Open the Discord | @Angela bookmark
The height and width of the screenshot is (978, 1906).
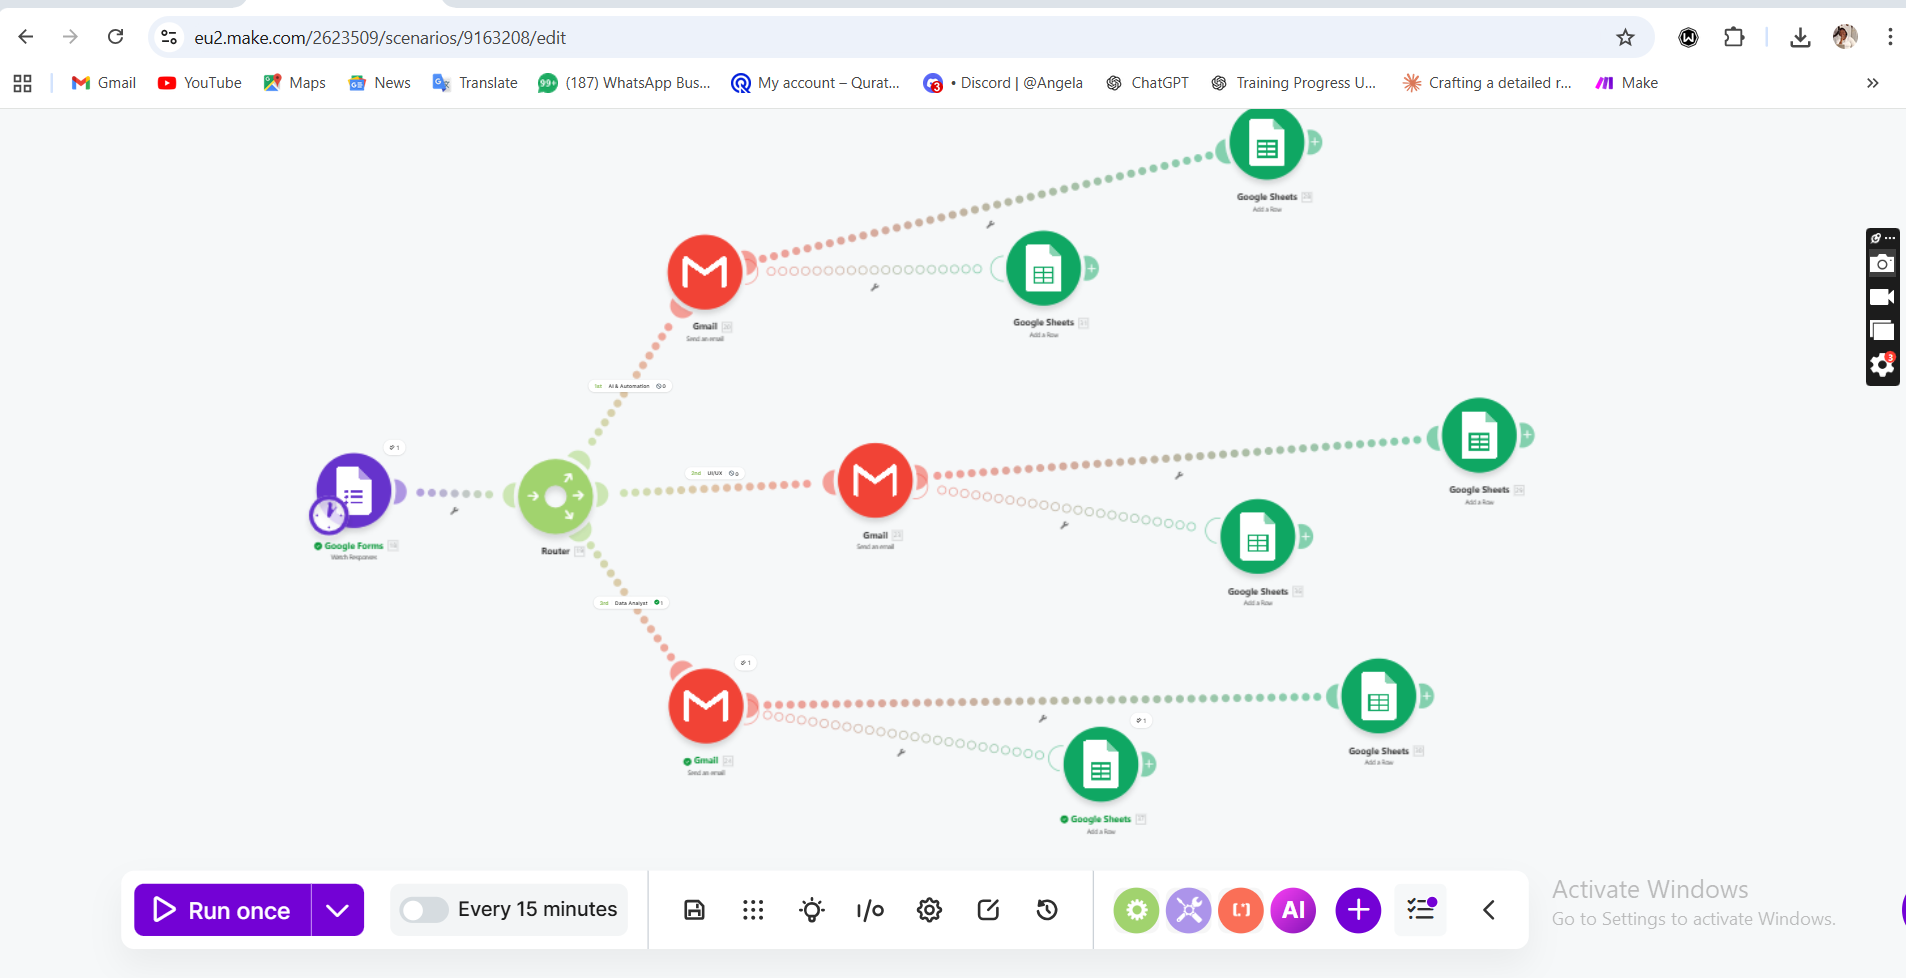click(x=1004, y=83)
